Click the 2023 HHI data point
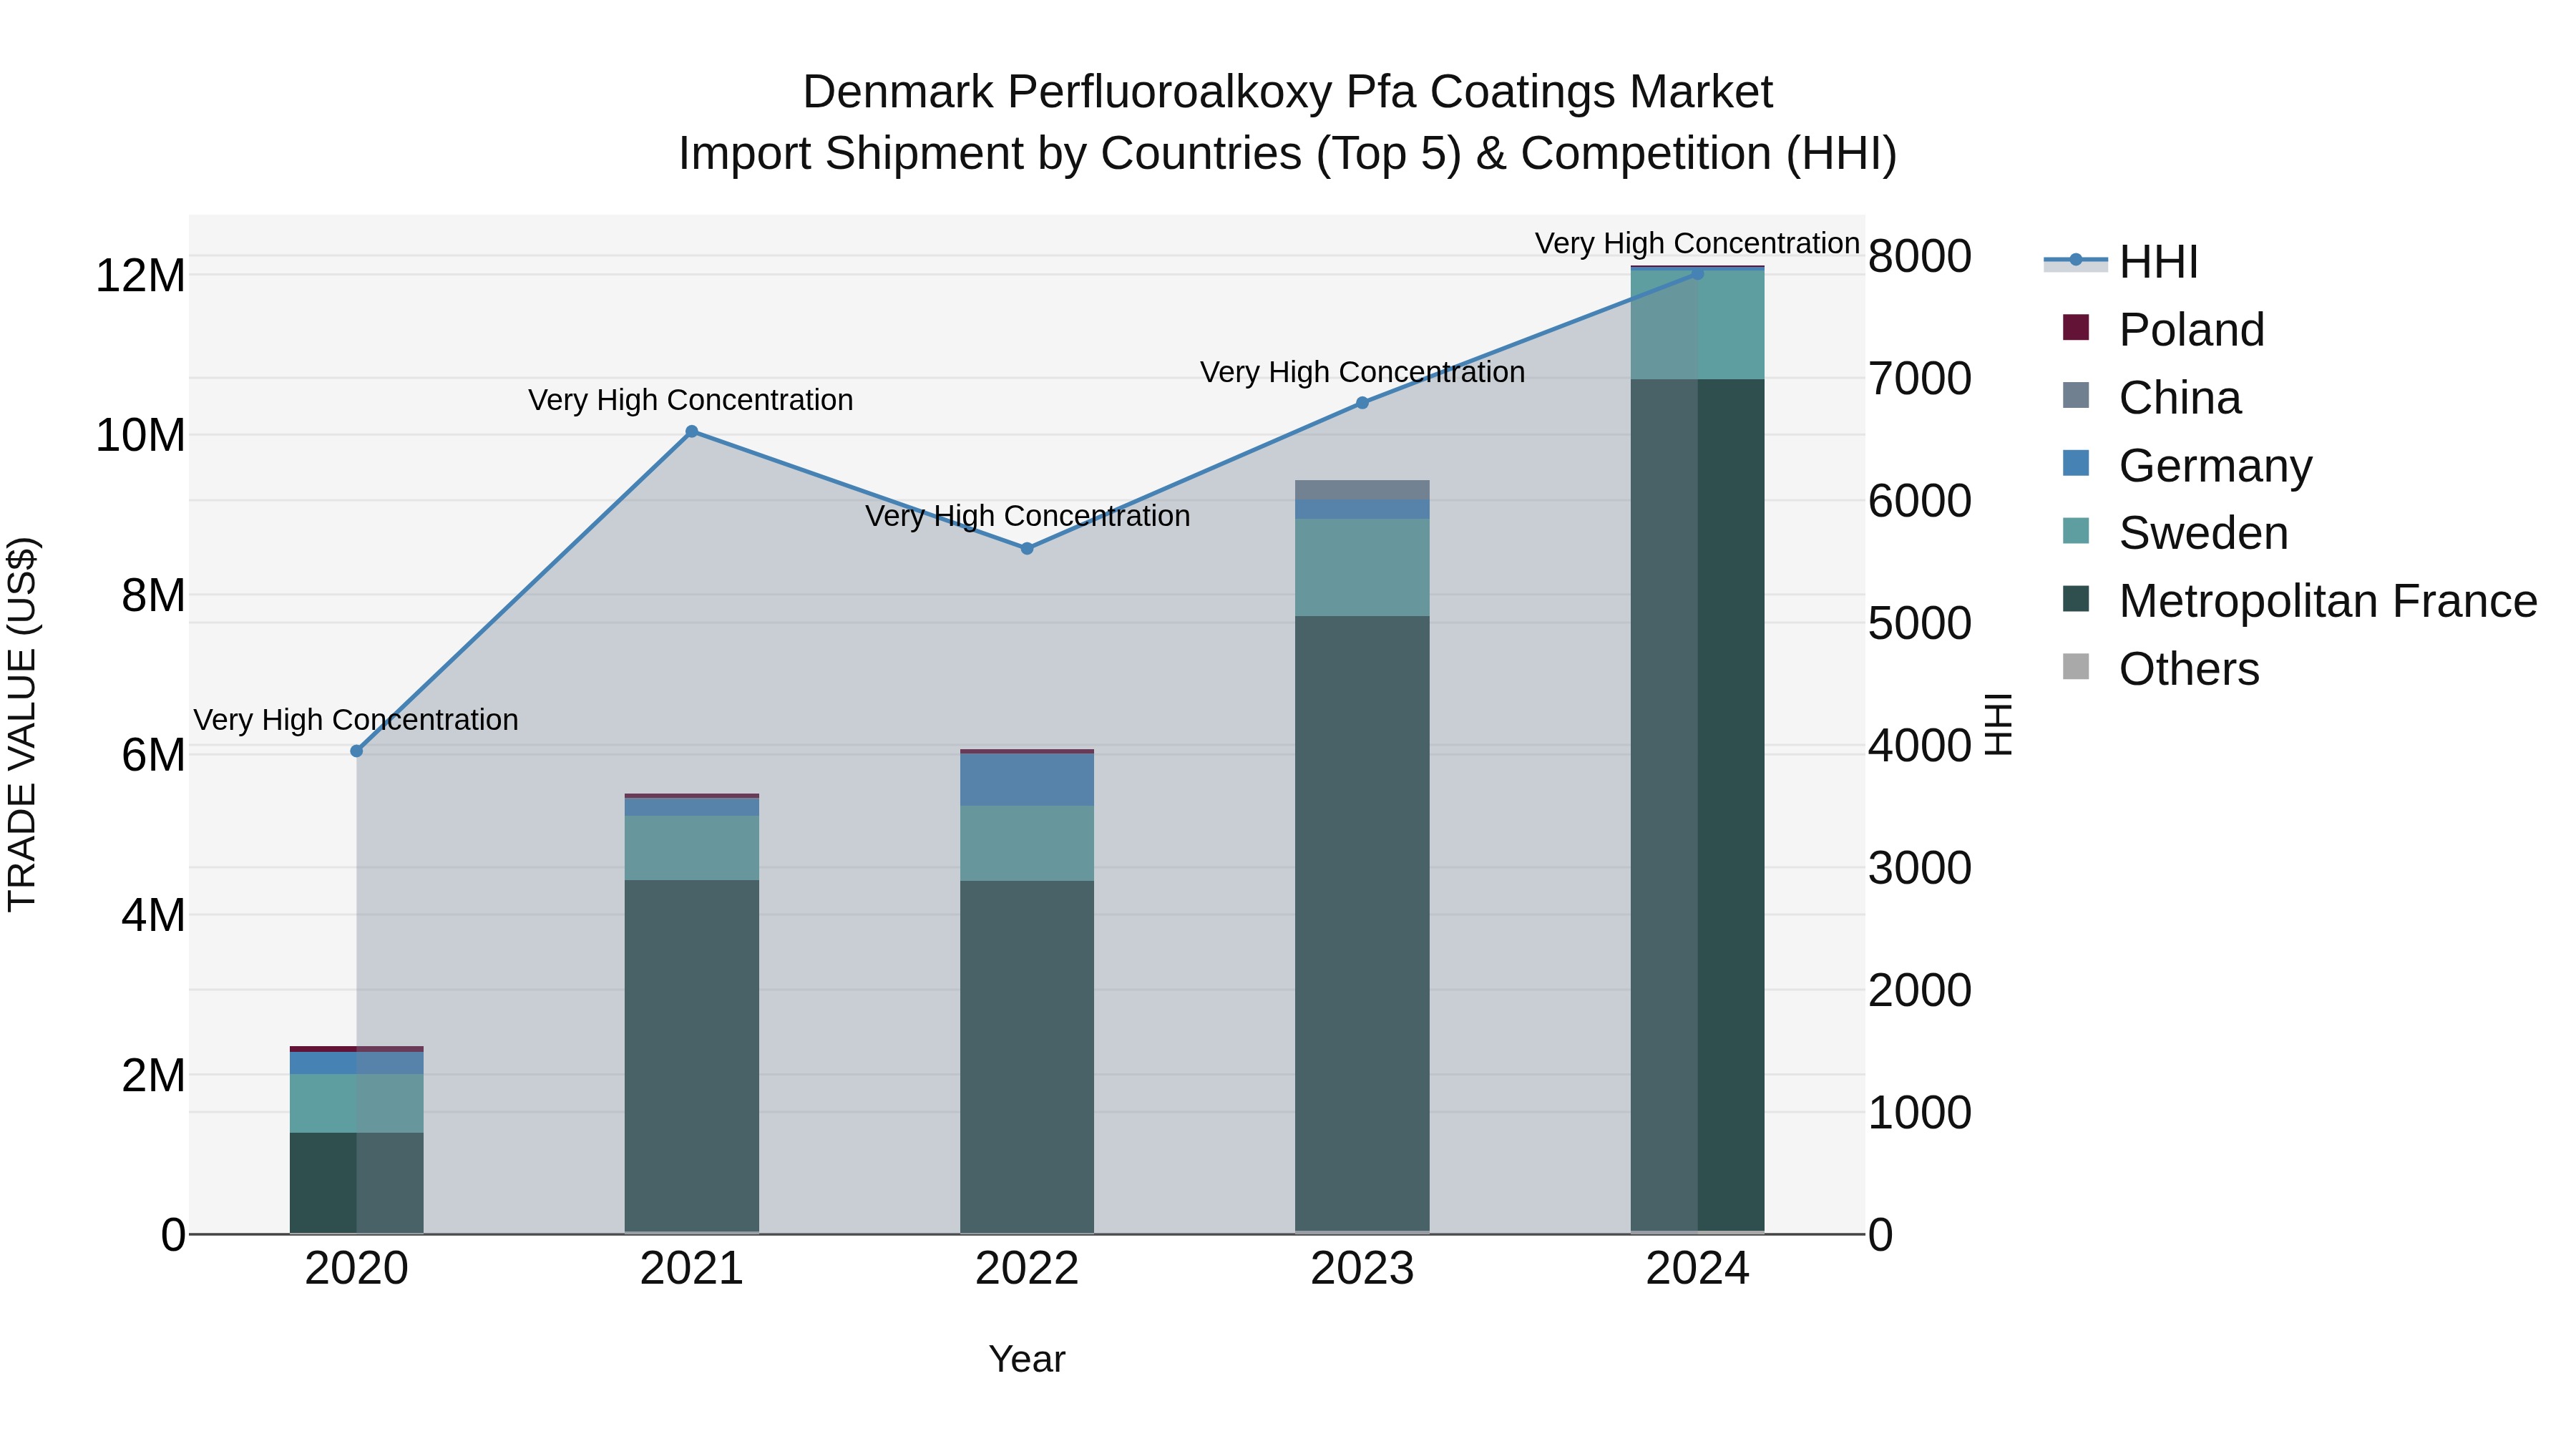 1362,403
